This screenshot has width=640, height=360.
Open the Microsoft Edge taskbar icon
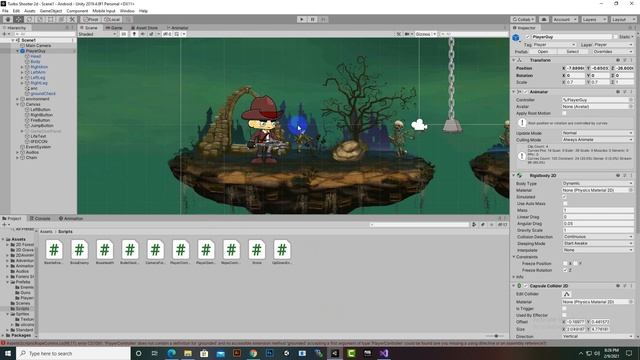click(x=171, y=353)
